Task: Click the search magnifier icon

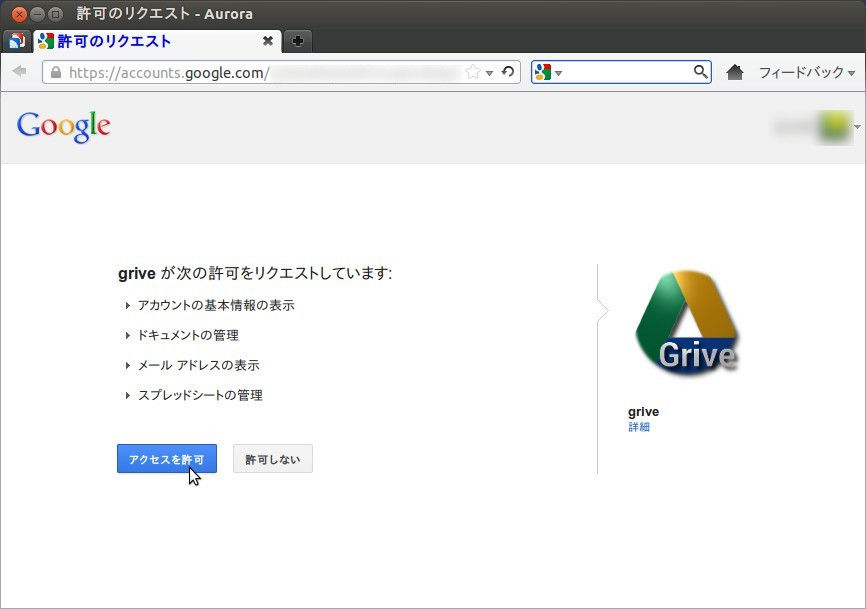Action: tap(700, 72)
